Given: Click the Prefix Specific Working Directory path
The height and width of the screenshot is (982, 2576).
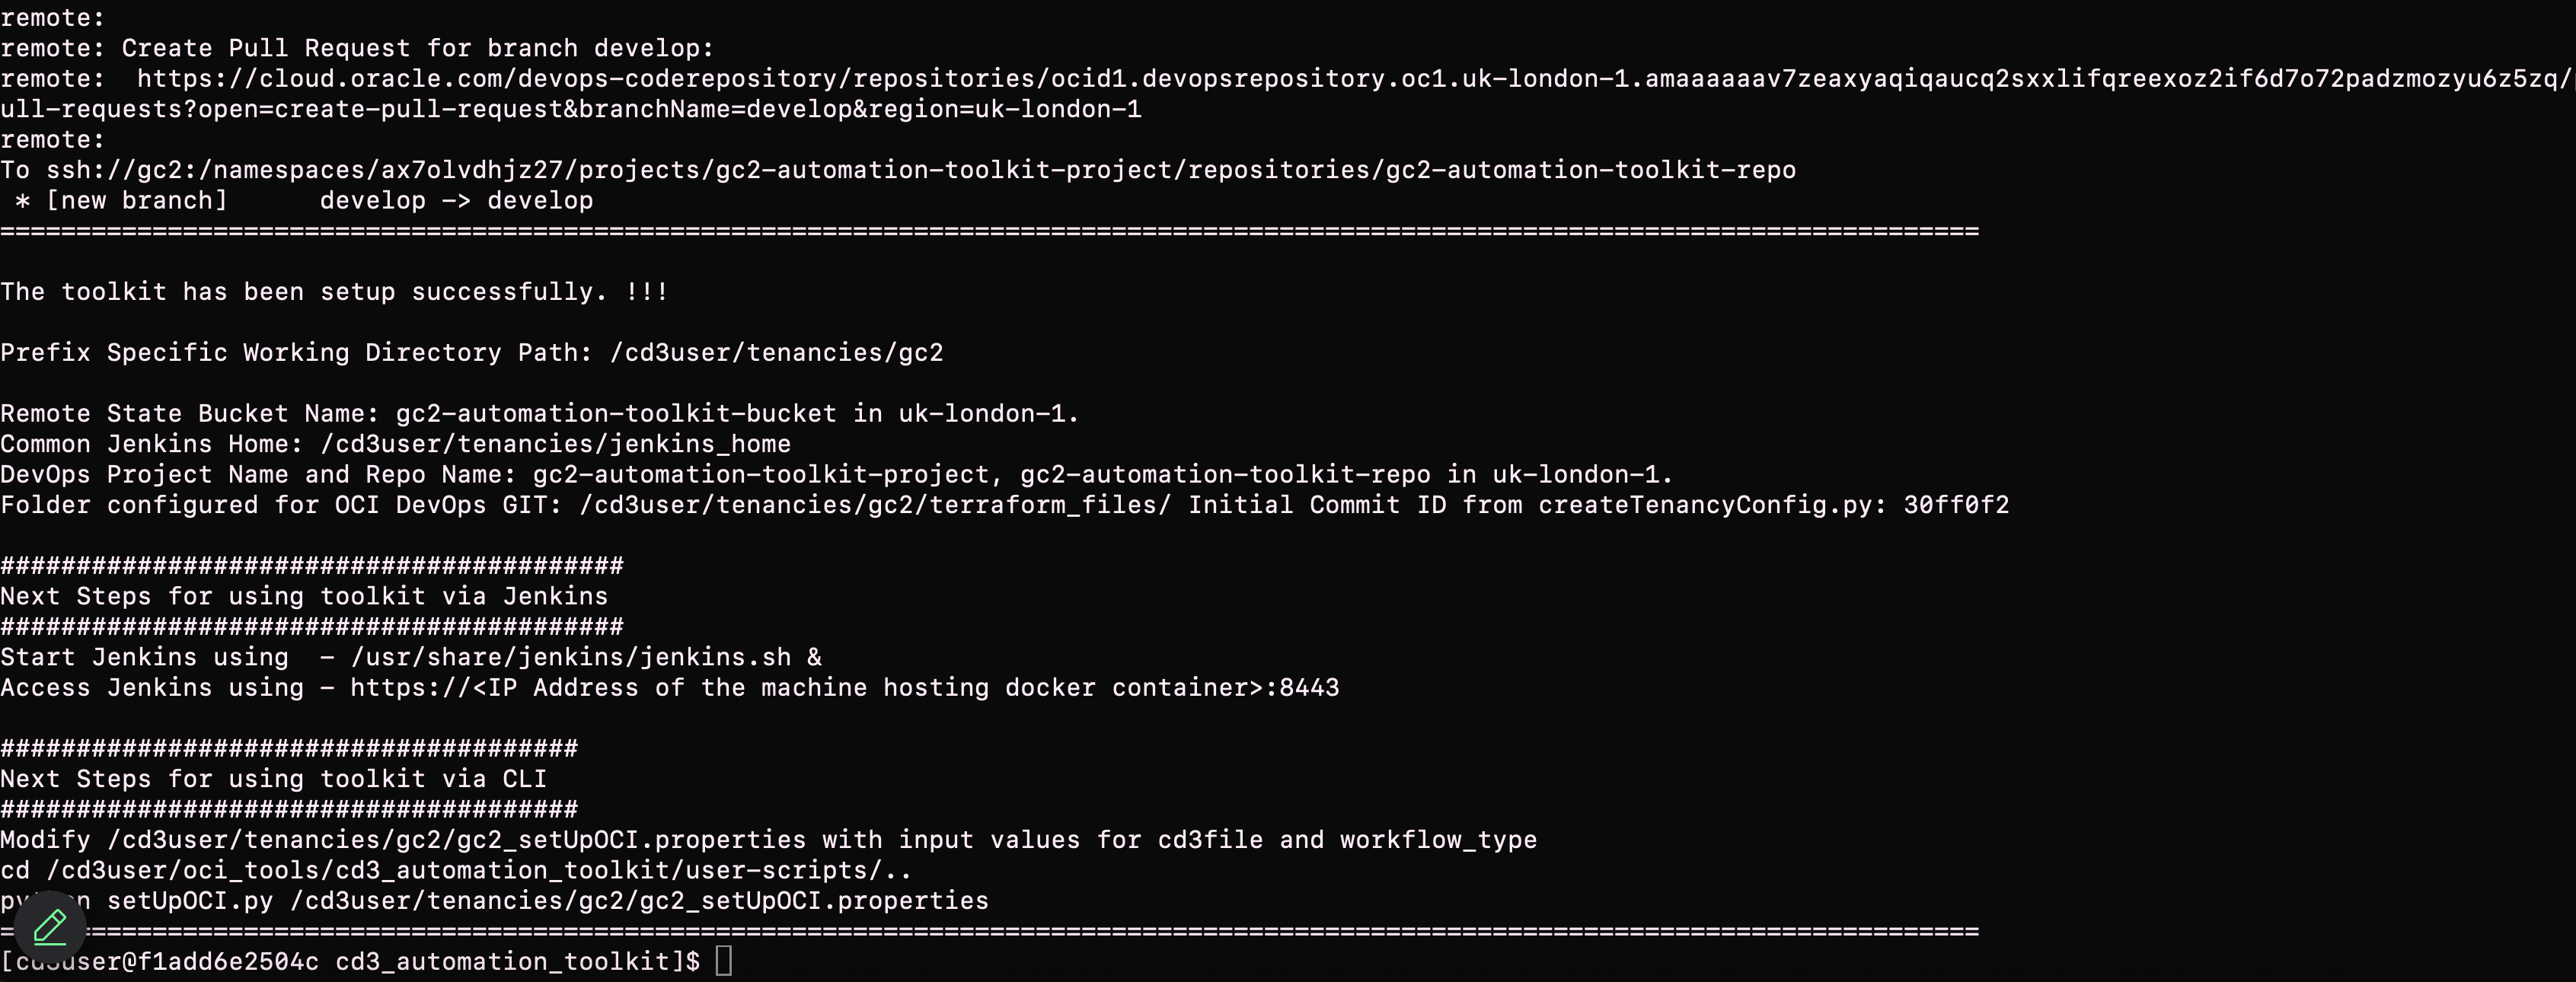Looking at the screenshot, I should pos(776,353).
